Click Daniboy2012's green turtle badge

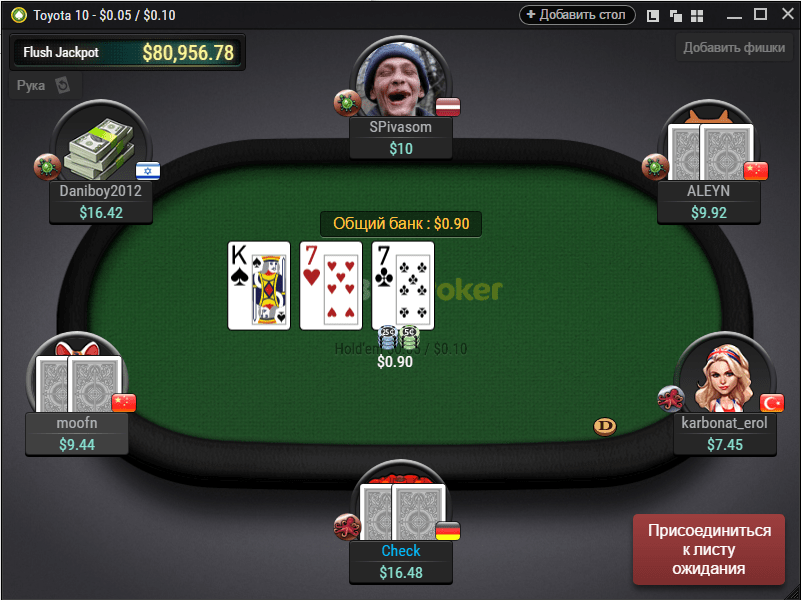pos(48,166)
